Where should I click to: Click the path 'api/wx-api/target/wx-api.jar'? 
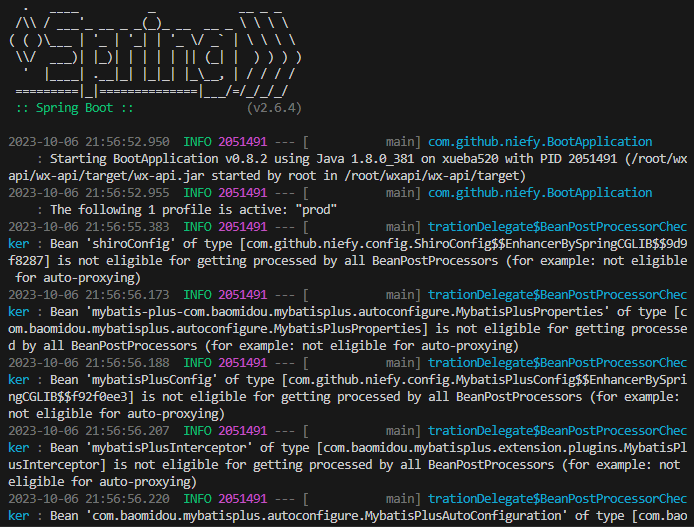point(106,176)
